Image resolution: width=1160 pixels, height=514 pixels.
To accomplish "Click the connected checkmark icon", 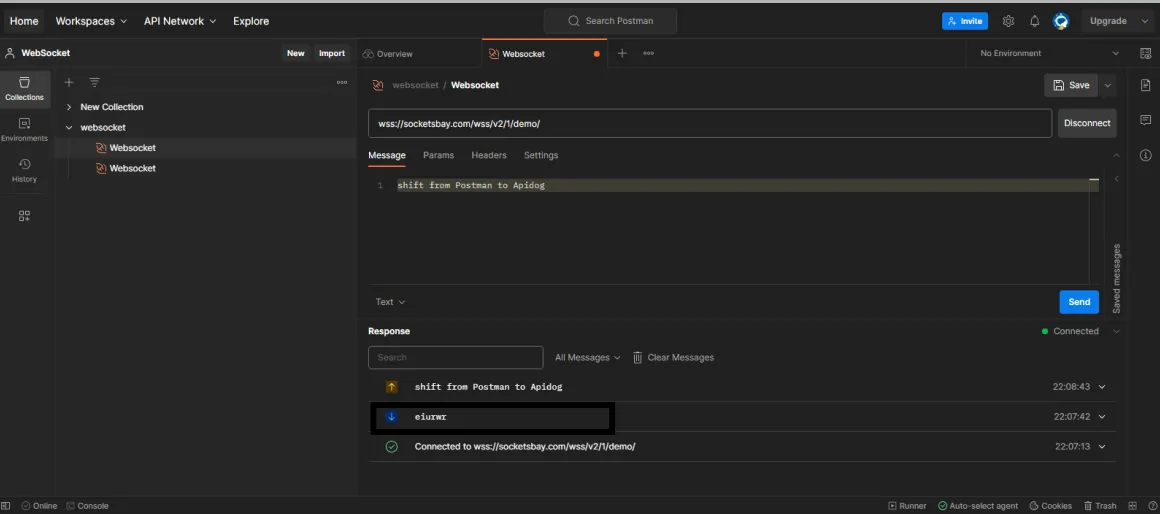I will point(392,447).
